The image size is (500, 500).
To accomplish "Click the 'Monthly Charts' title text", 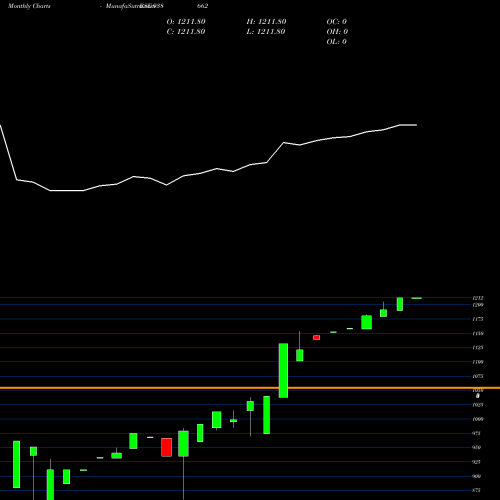I will 29,6.
